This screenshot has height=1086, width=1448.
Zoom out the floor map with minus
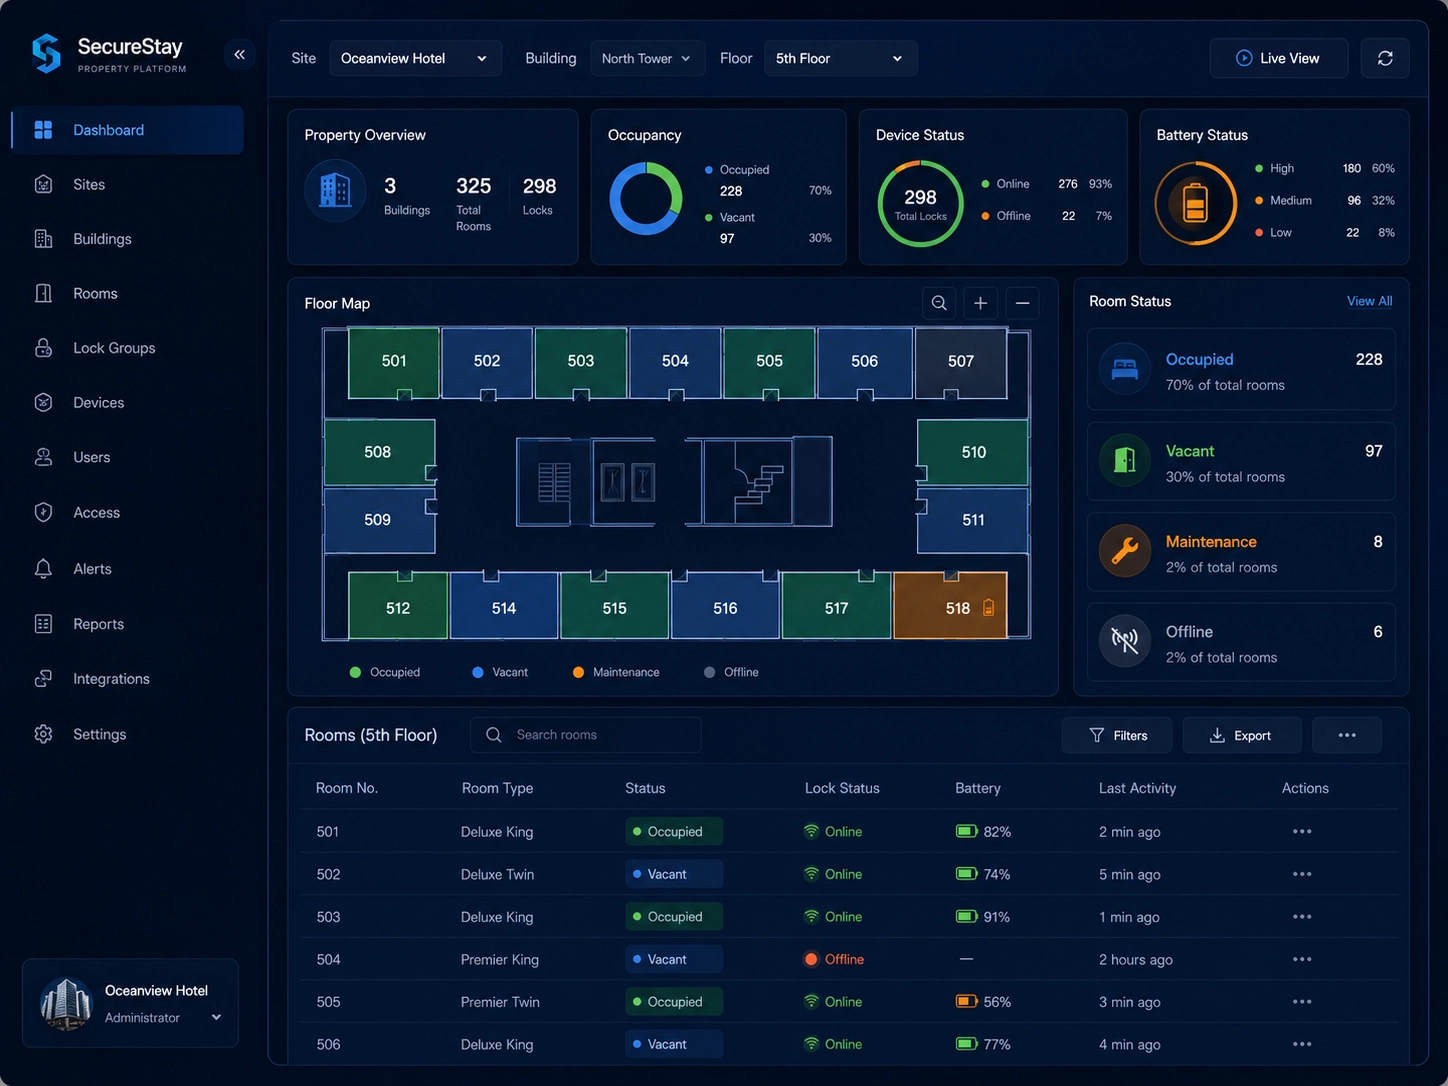click(1022, 303)
